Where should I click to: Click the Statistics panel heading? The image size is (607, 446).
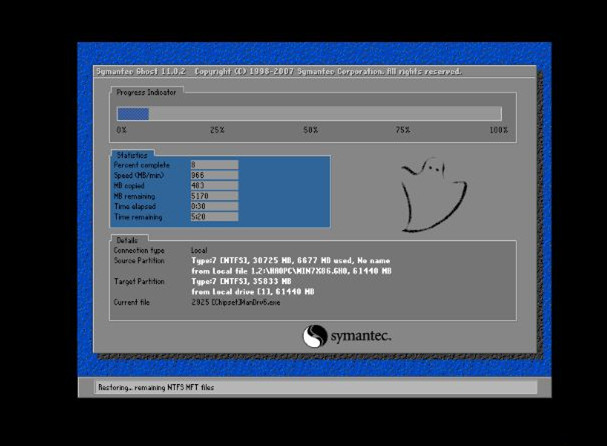(131, 155)
